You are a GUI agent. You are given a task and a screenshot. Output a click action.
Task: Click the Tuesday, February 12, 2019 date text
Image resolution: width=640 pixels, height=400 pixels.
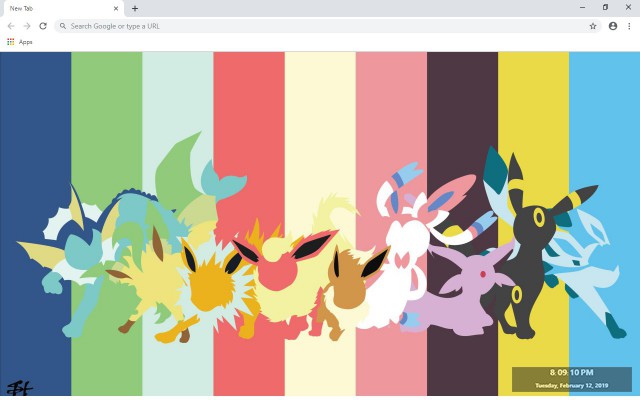click(571, 385)
